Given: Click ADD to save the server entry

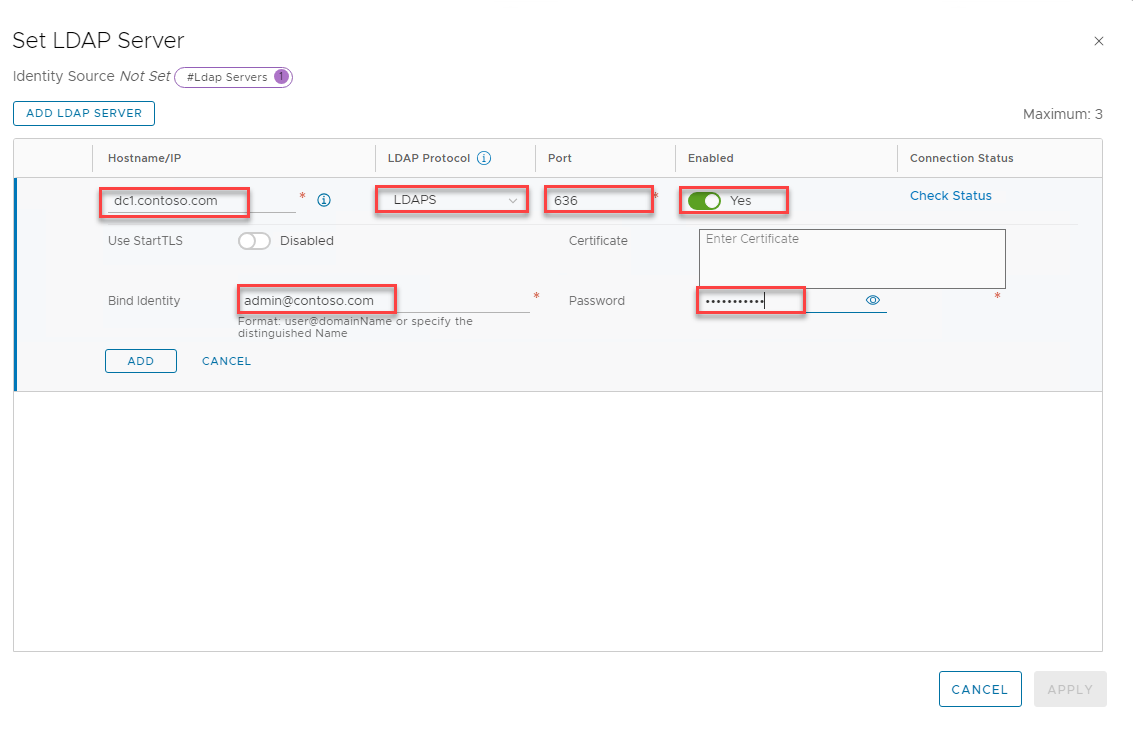Looking at the screenshot, I should point(140,361).
